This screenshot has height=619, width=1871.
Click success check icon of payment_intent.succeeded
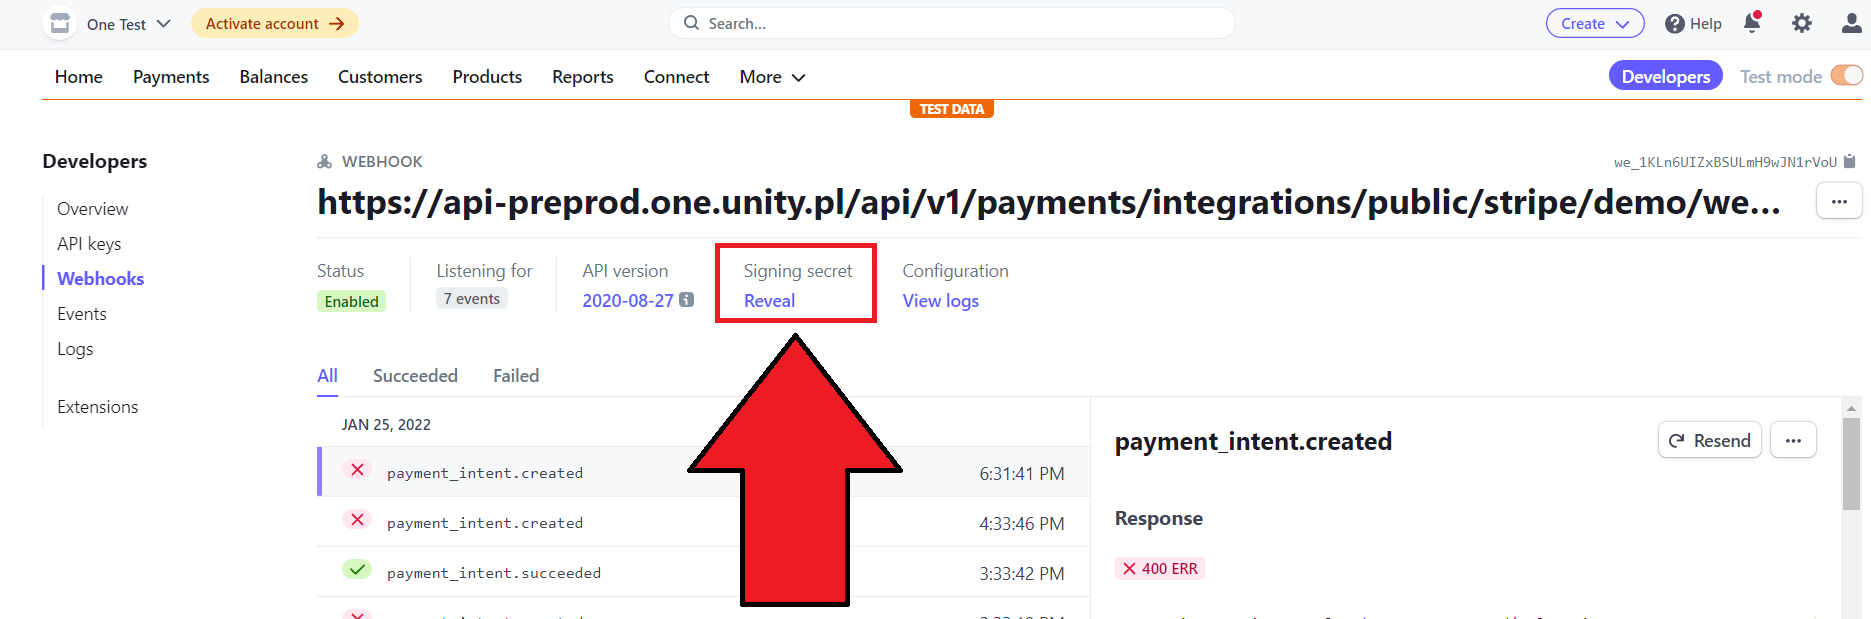coord(357,570)
